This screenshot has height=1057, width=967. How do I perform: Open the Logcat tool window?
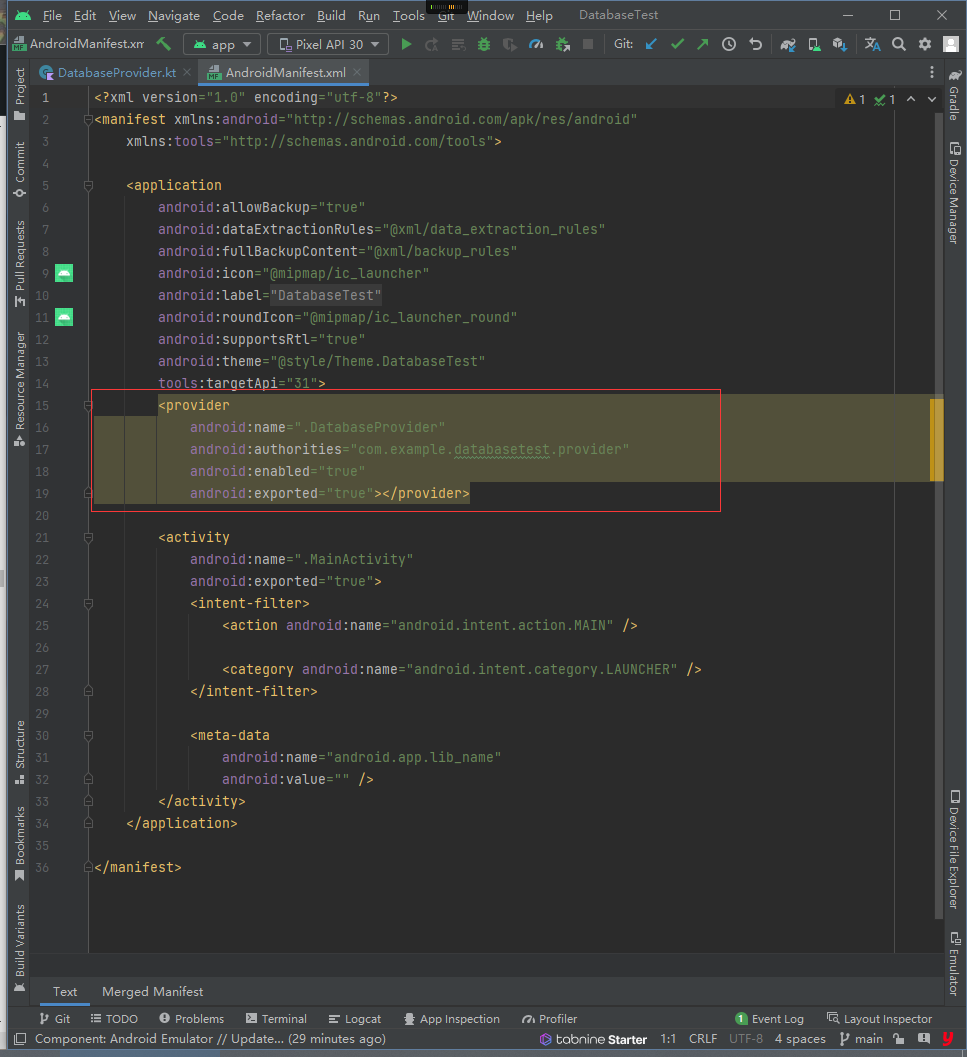pyautogui.click(x=354, y=1019)
